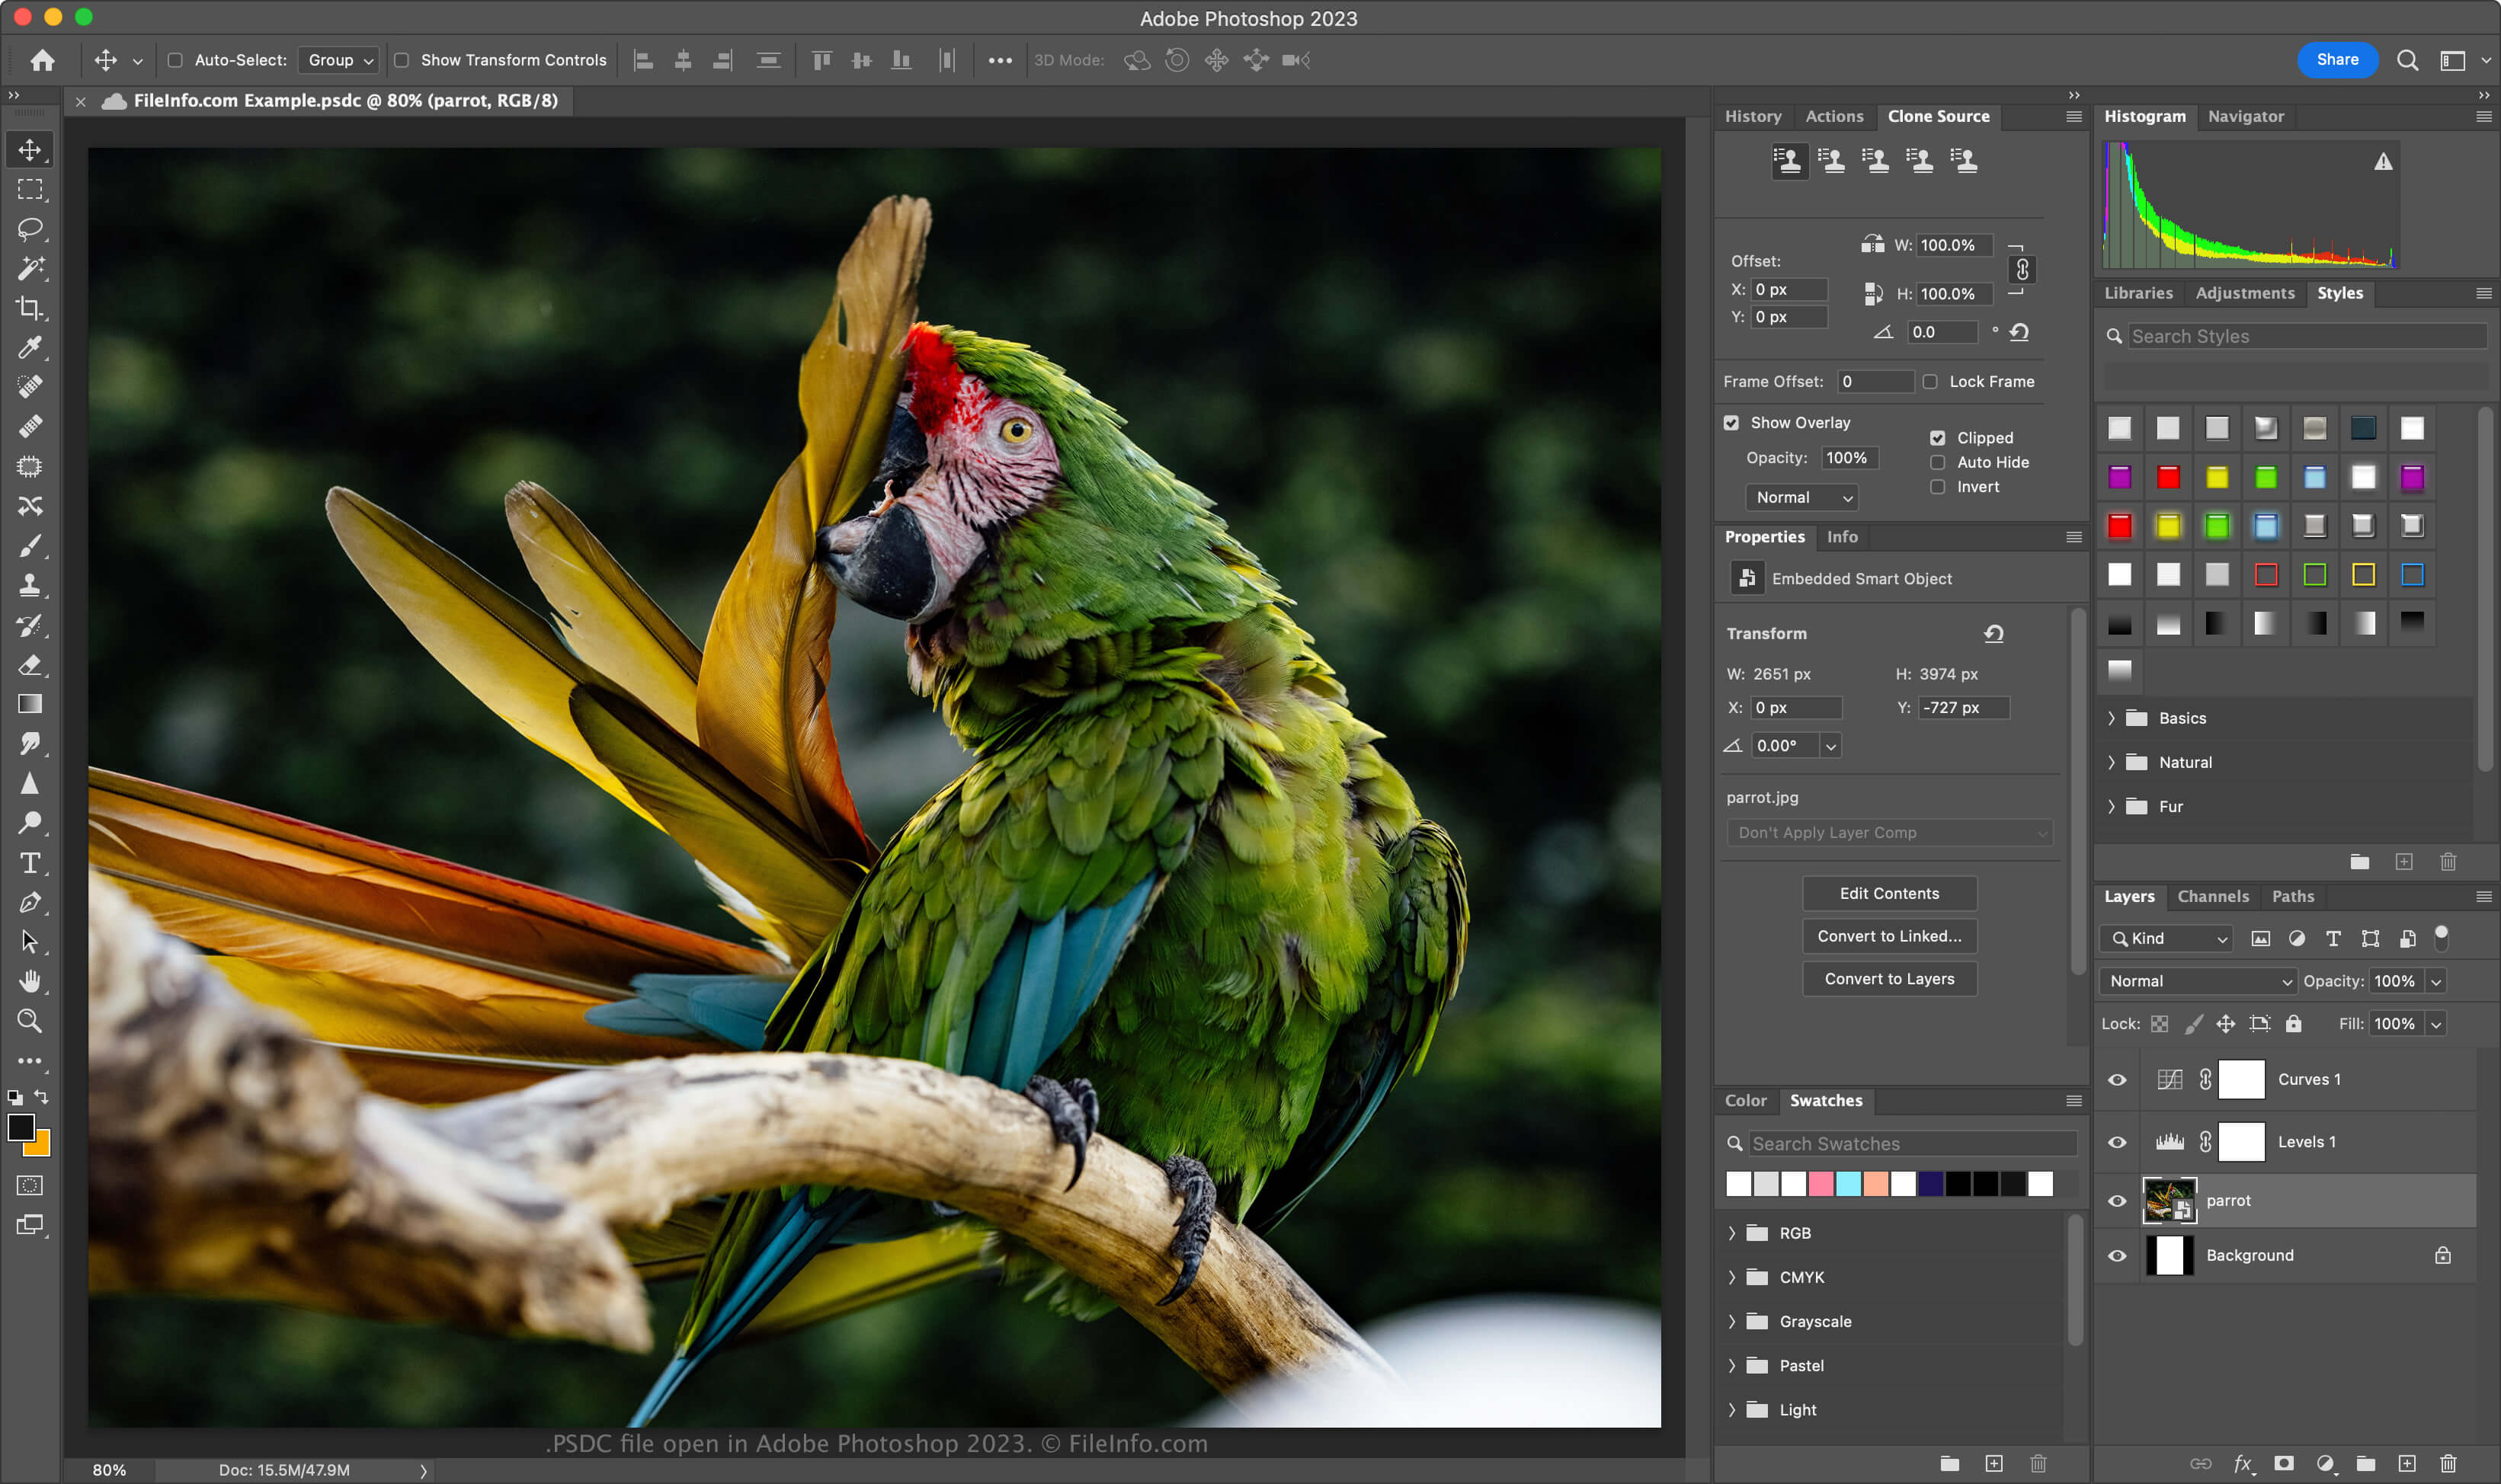Toggle Quick Mask mode icon
Viewport: 2501px width, 1484px height.
point(30,1185)
